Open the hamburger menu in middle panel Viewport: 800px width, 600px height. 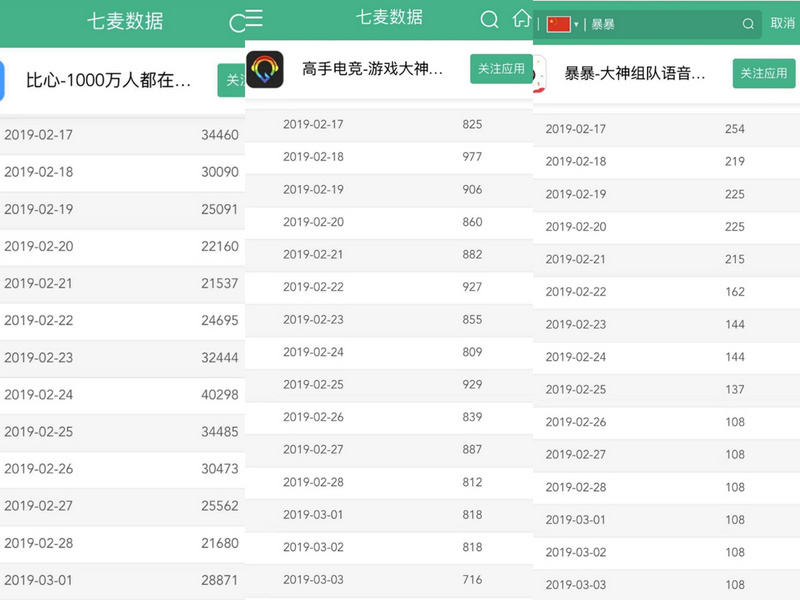click(255, 19)
